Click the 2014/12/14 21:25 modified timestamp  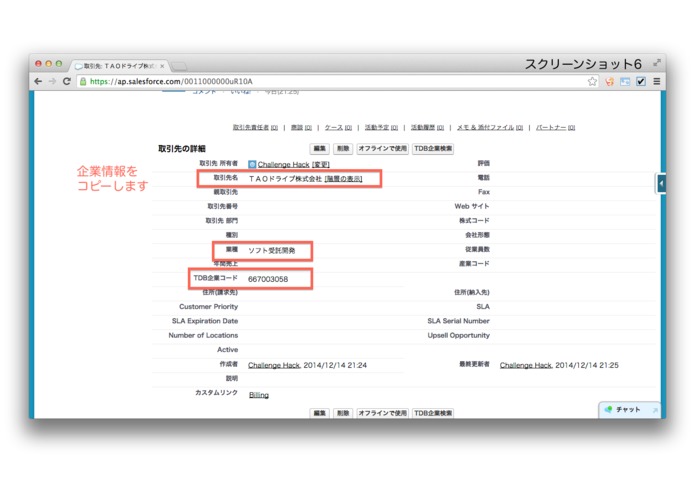pos(587,365)
